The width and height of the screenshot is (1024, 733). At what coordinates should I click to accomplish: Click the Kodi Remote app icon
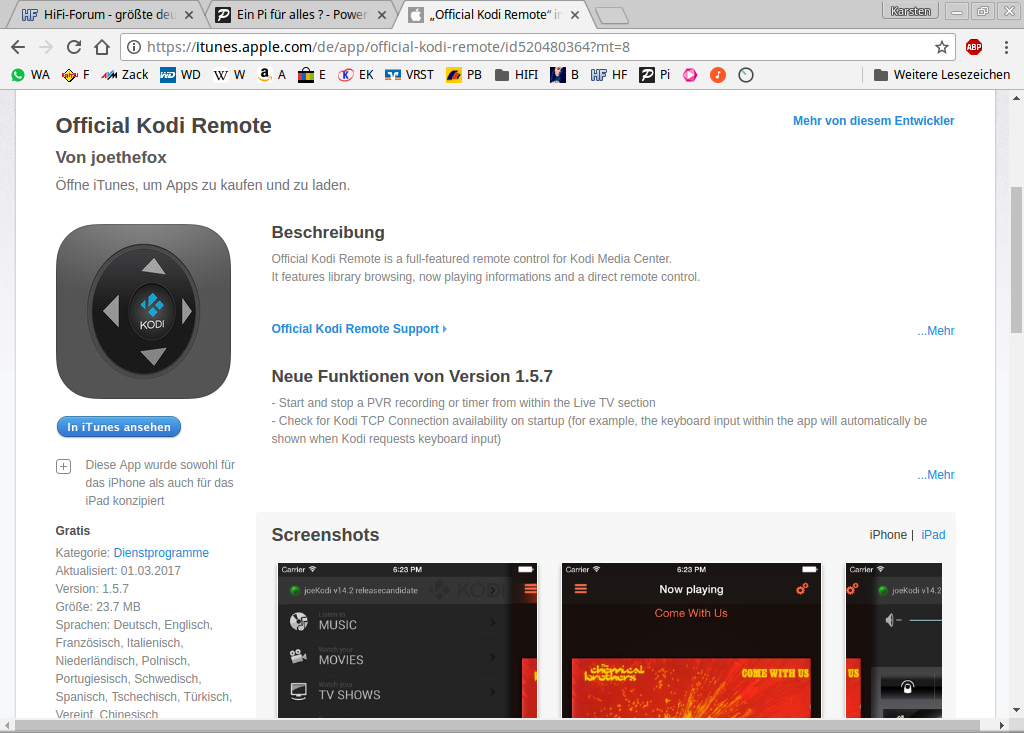(x=143, y=311)
